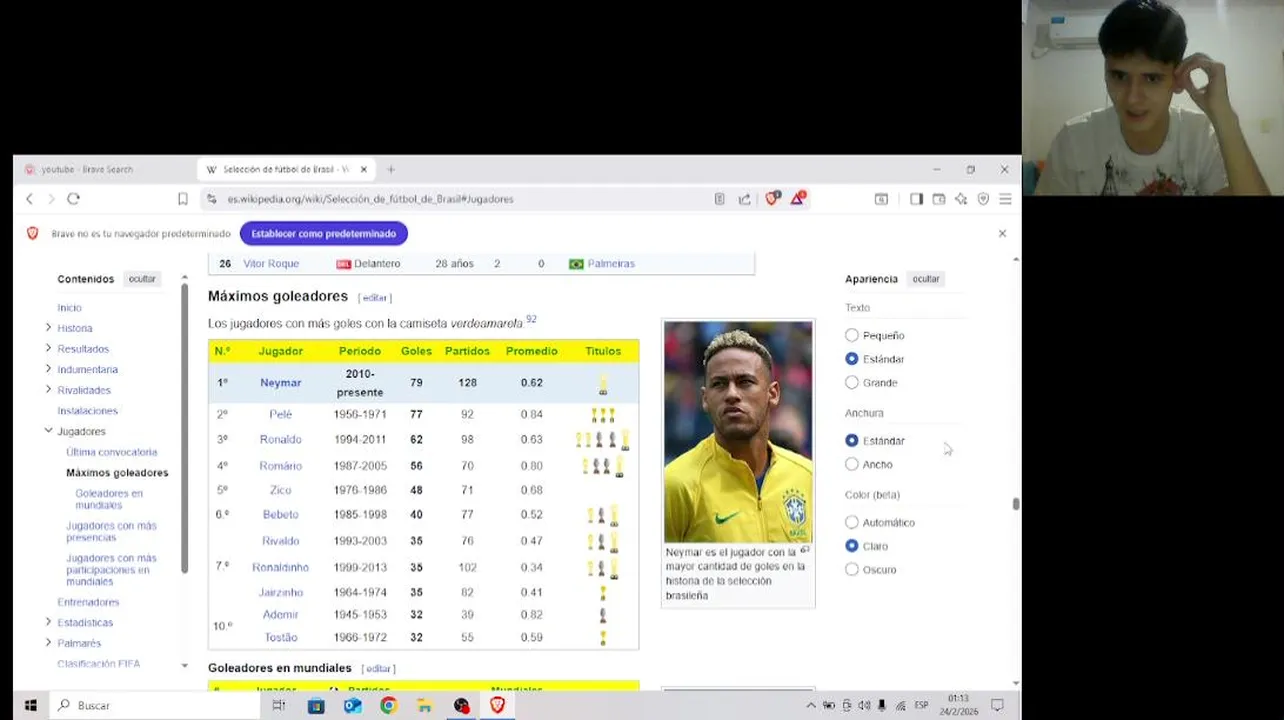The height and width of the screenshot is (720, 1284).
Task: Go to Inicio in contents sidebar
Action: [x=69, y=308]
